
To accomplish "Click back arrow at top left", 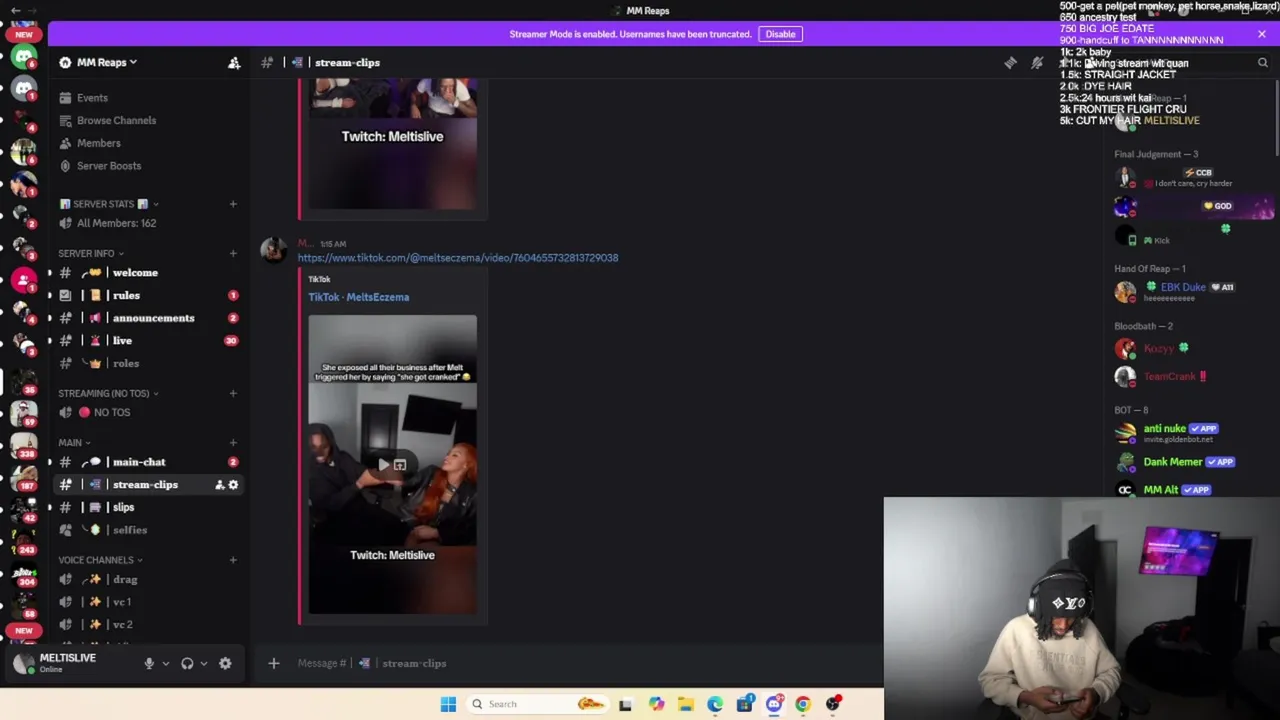I will pos(15,10).
